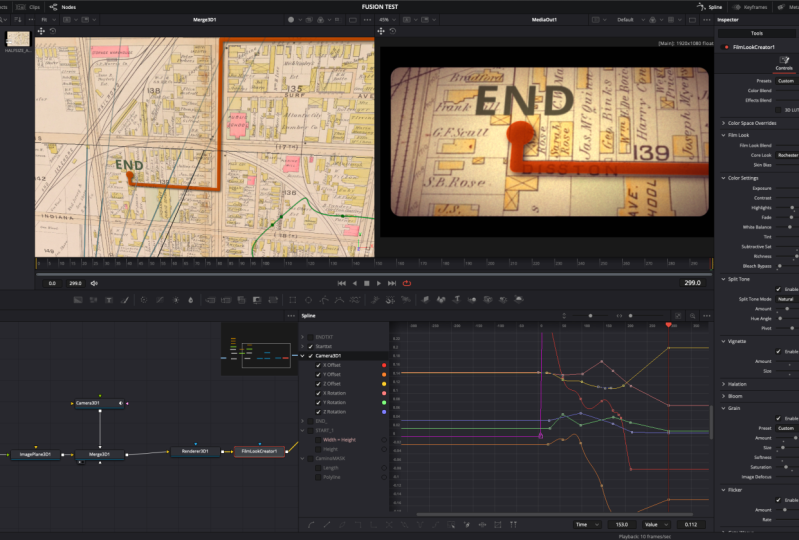Add a Fast Noise node from the toolbar
This screenshot has height=540, width=799.
pos(93,300)
